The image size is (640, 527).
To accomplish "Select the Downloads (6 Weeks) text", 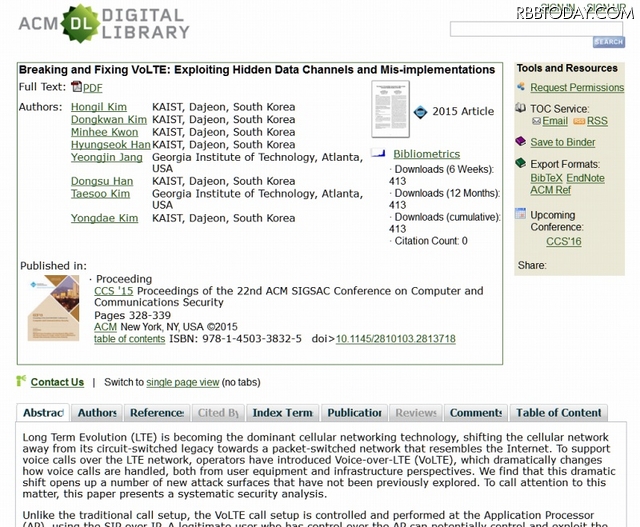I will tap(444, 169).
